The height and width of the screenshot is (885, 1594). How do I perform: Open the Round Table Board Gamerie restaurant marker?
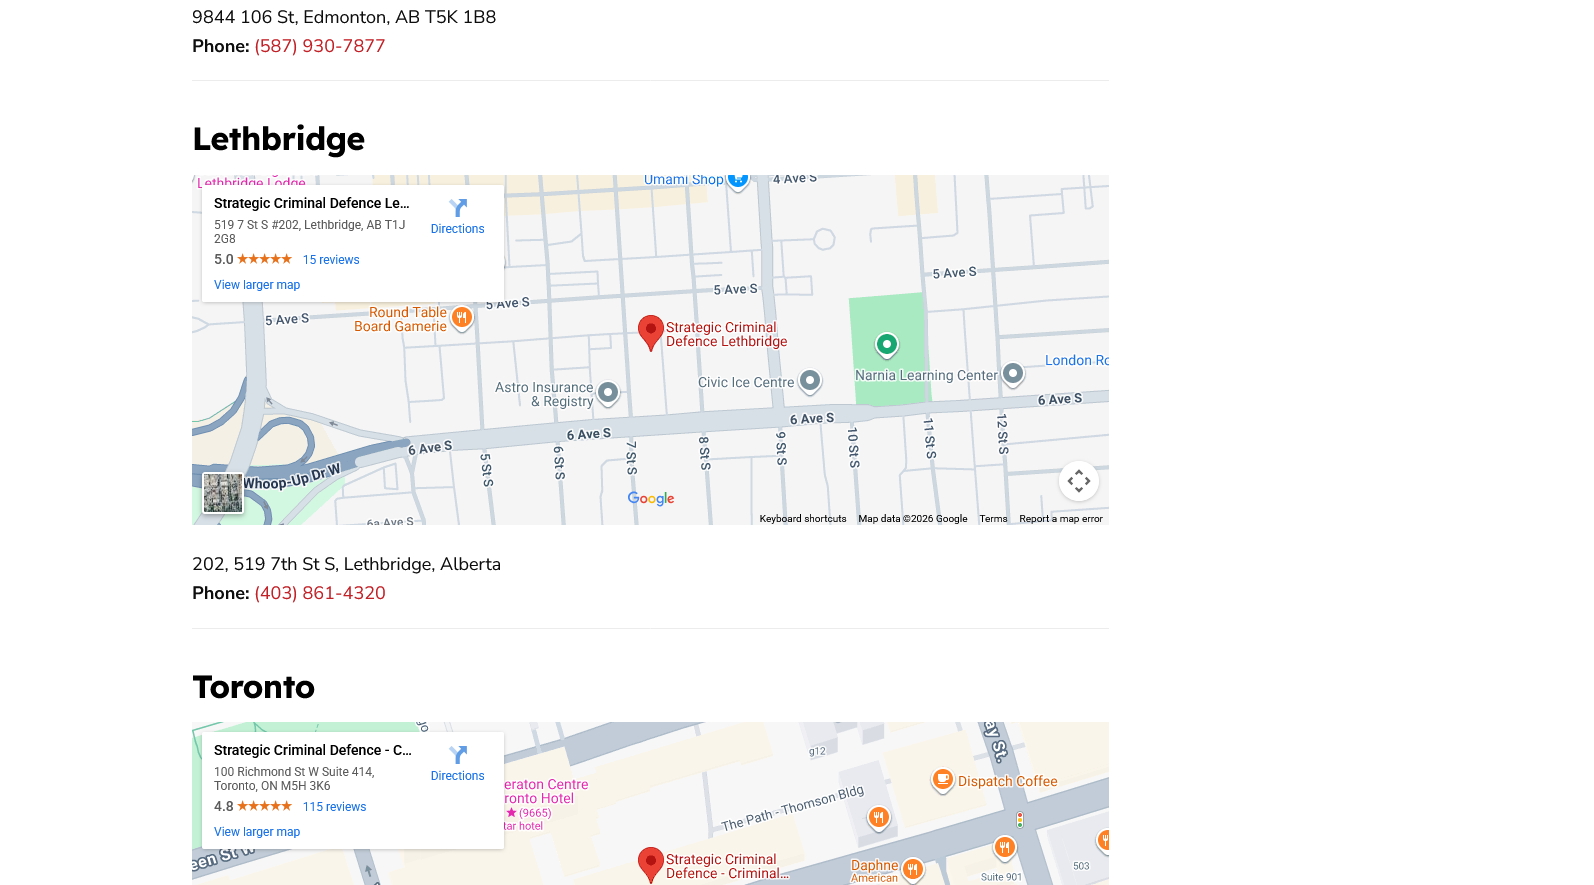click(x=461, y=318)
